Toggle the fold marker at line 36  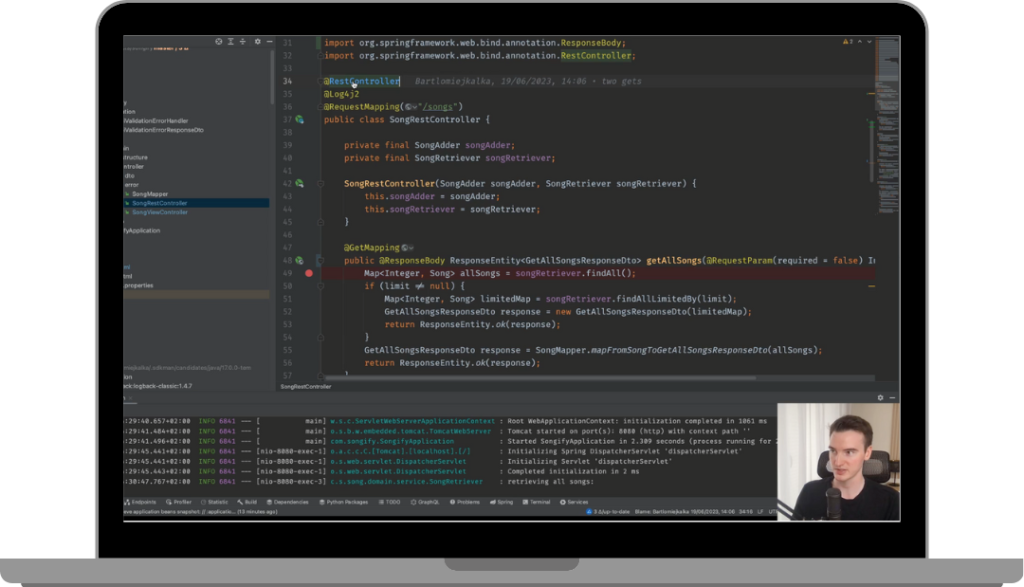coord(321,107)
